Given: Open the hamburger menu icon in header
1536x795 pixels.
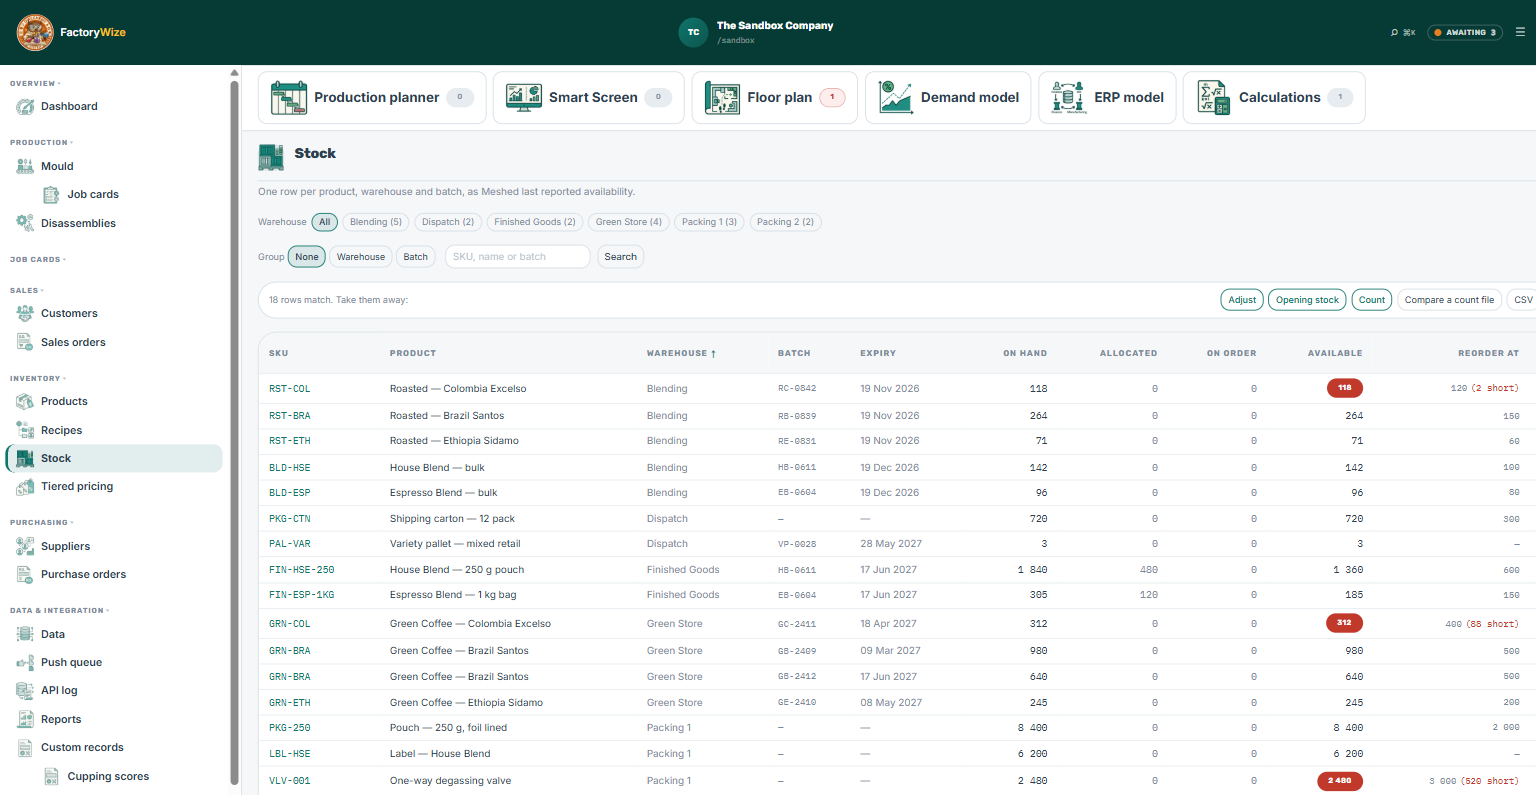Looking at the screenshot, I should tap(1520, 32).
